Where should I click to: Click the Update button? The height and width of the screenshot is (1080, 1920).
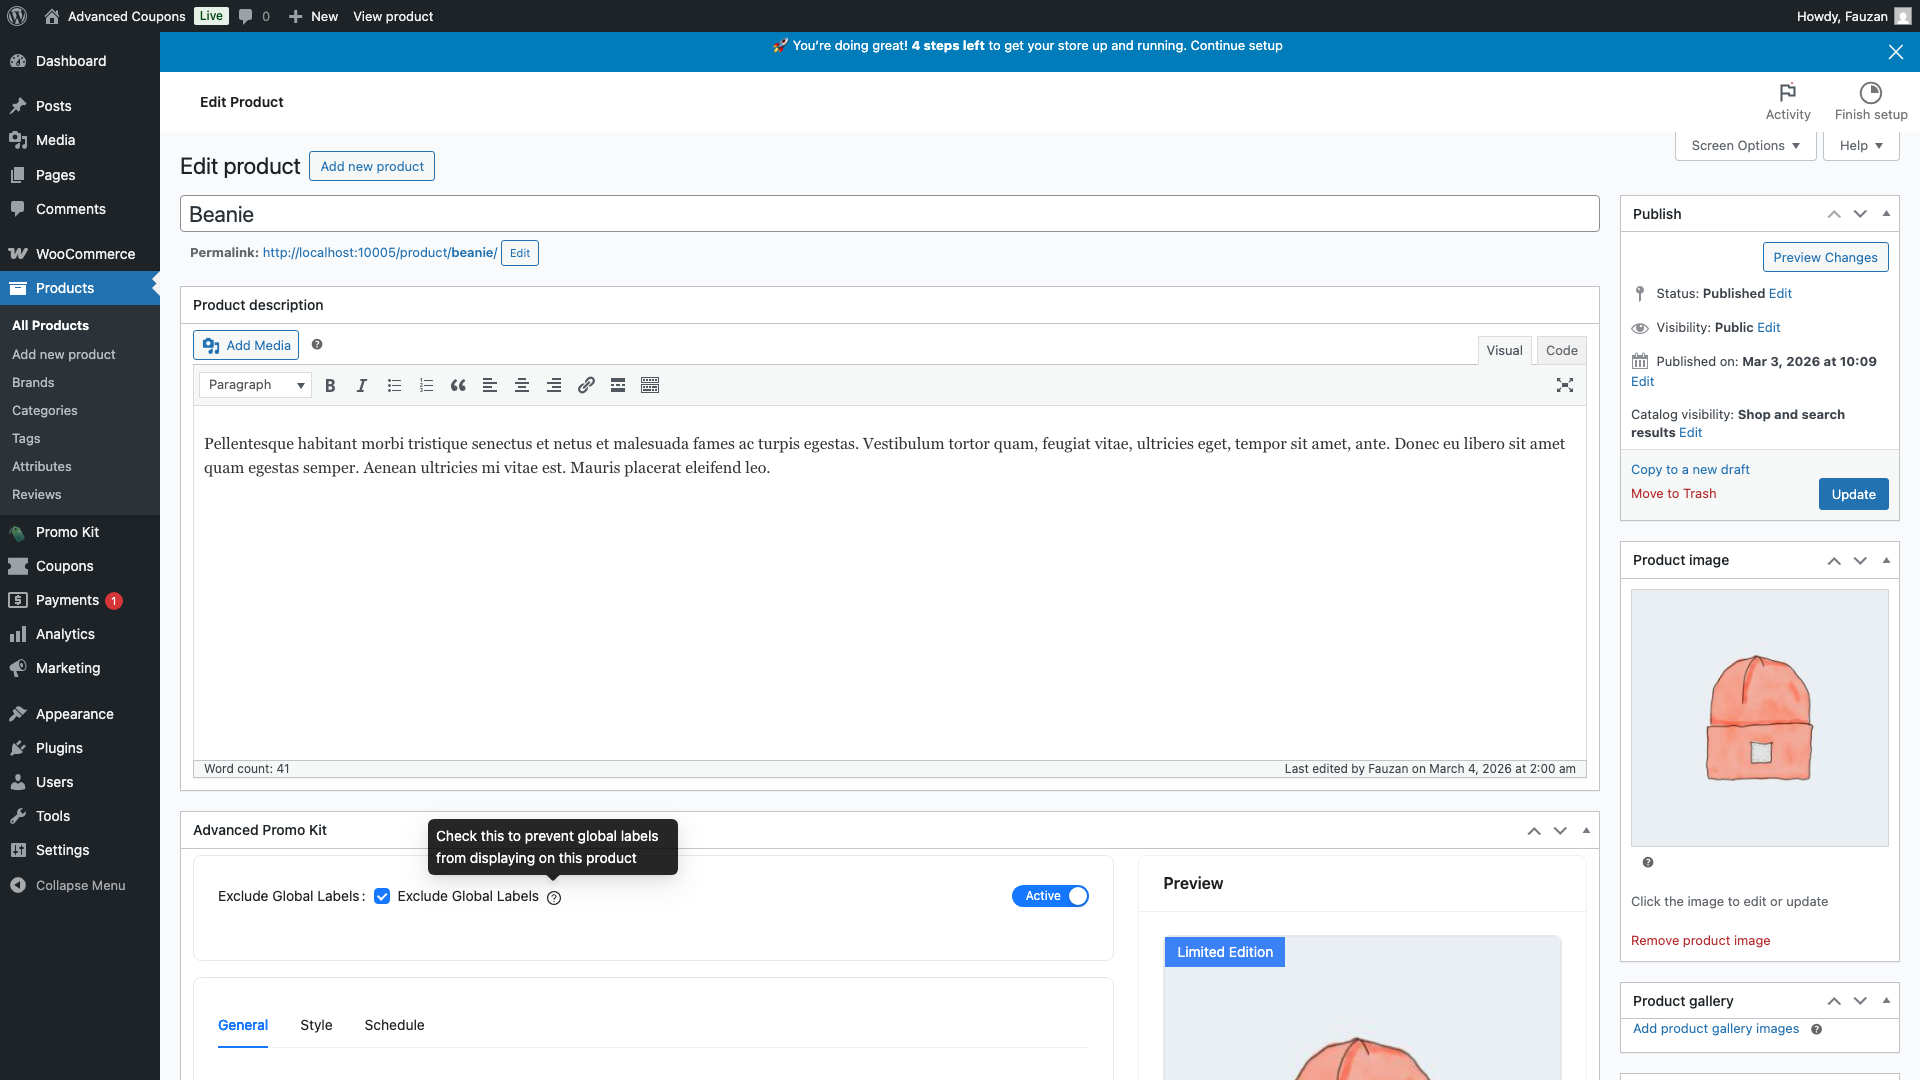pyautogui.click(x=1853, y=494)
